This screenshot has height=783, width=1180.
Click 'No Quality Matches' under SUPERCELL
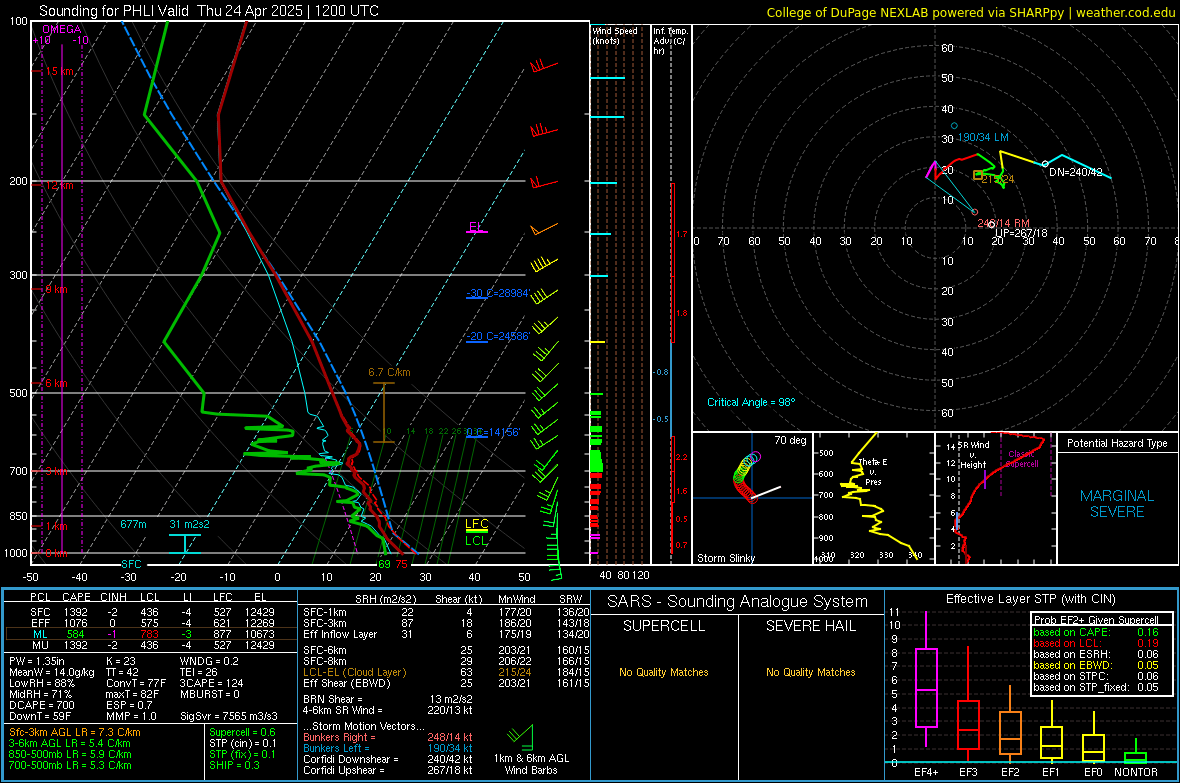664,672
